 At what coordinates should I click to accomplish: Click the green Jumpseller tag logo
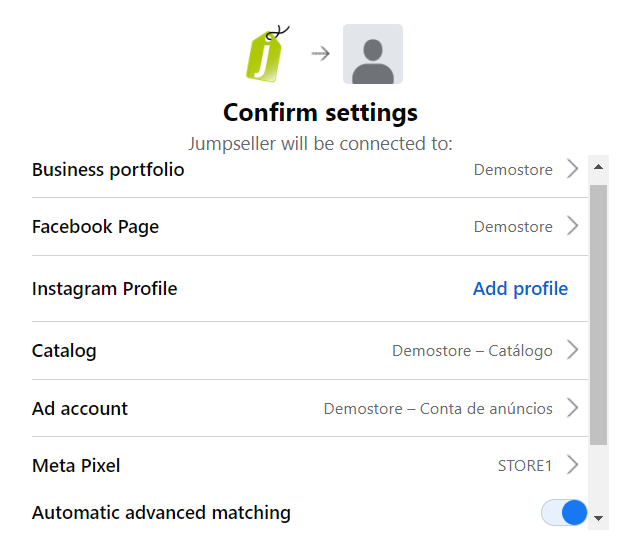267,54
